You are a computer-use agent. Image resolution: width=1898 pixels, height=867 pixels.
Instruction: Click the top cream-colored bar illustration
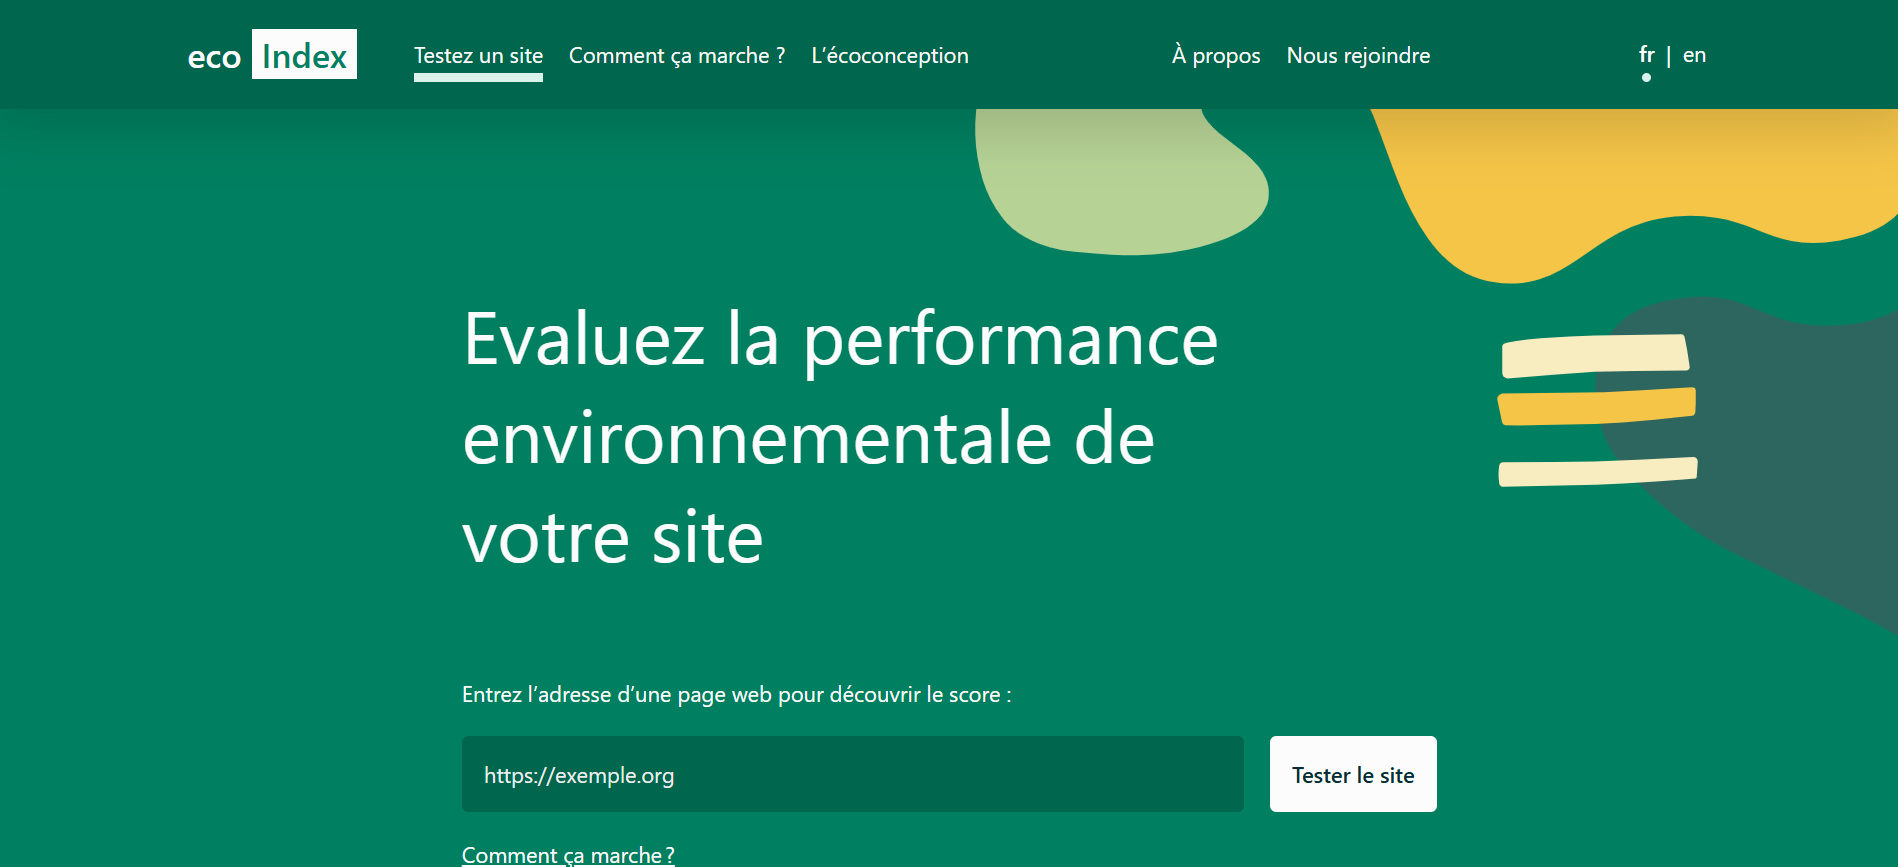1595,355
